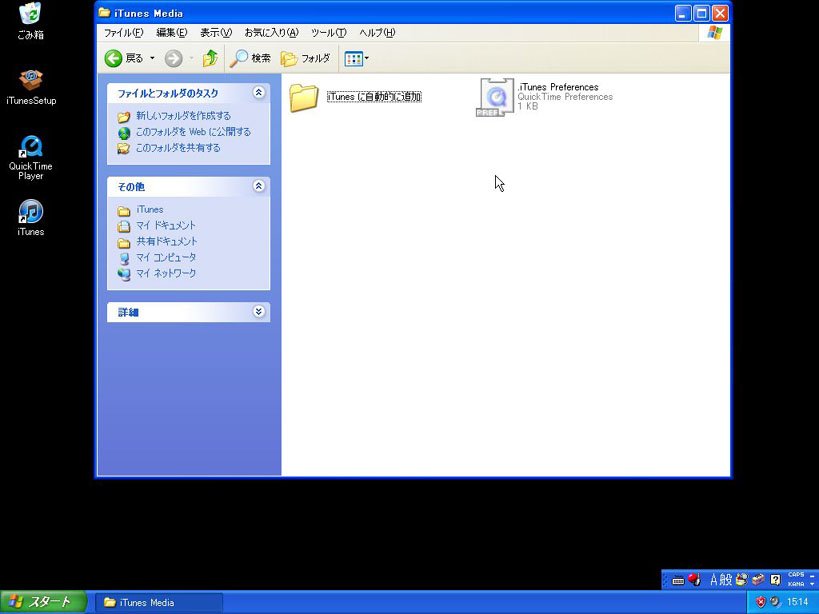Collapse the その他 panel
Screen dimensions: 819x614
259,186
